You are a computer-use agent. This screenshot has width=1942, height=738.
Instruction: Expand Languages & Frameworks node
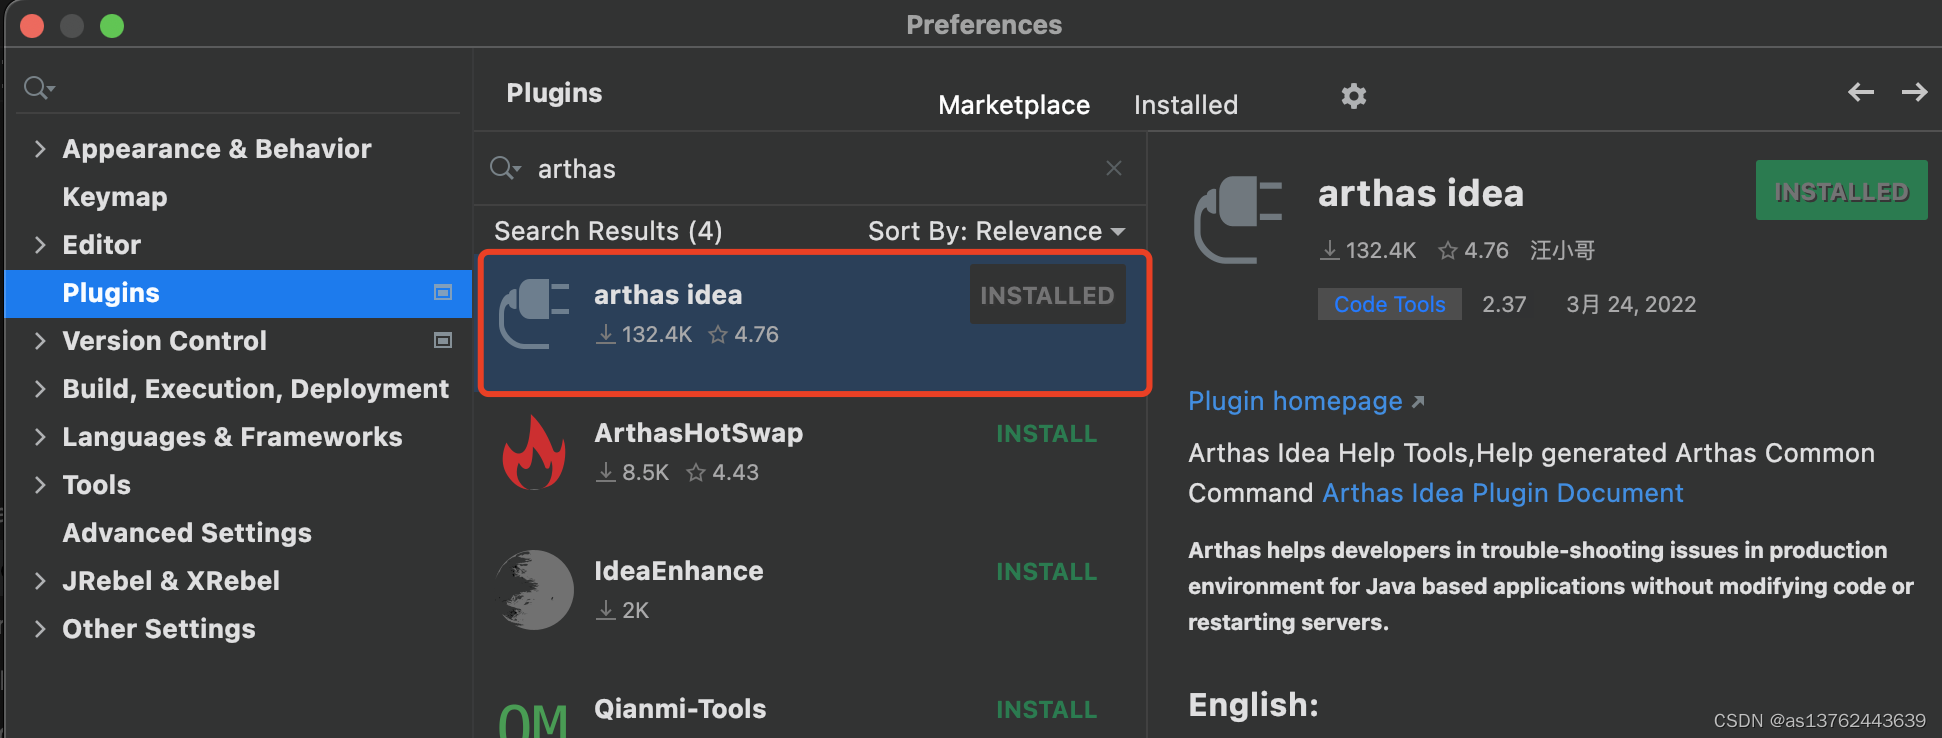pyautogui.click(x=40, y=437)
